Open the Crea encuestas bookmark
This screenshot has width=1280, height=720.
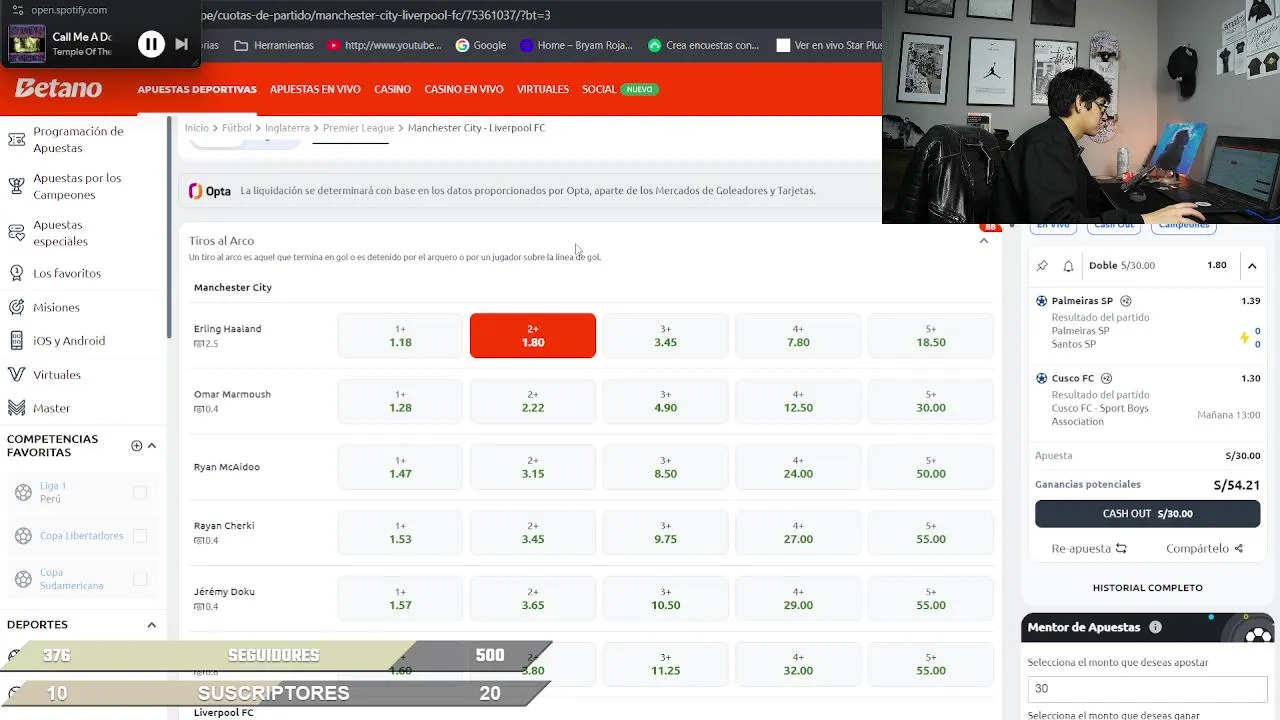(x=704, y=45)
